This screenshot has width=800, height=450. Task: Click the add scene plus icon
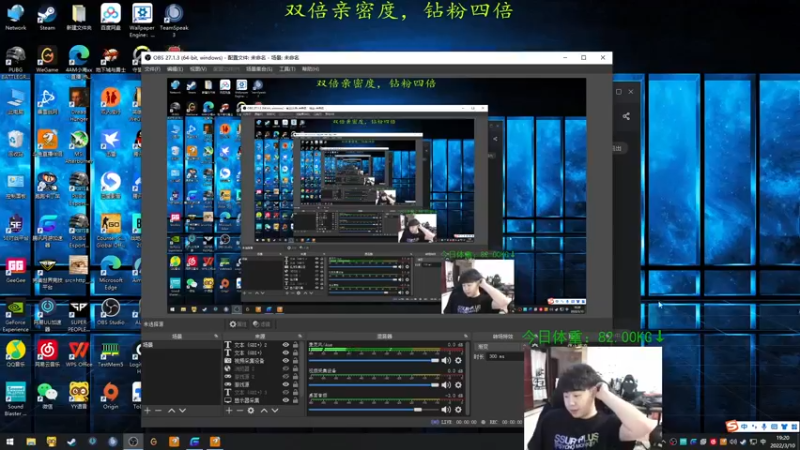(x=147, y=410)
